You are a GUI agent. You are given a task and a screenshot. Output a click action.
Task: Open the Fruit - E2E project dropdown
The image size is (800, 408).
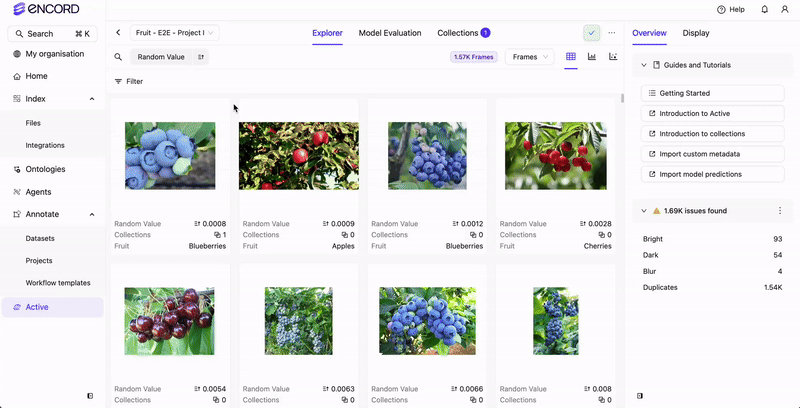pos(175,33)
